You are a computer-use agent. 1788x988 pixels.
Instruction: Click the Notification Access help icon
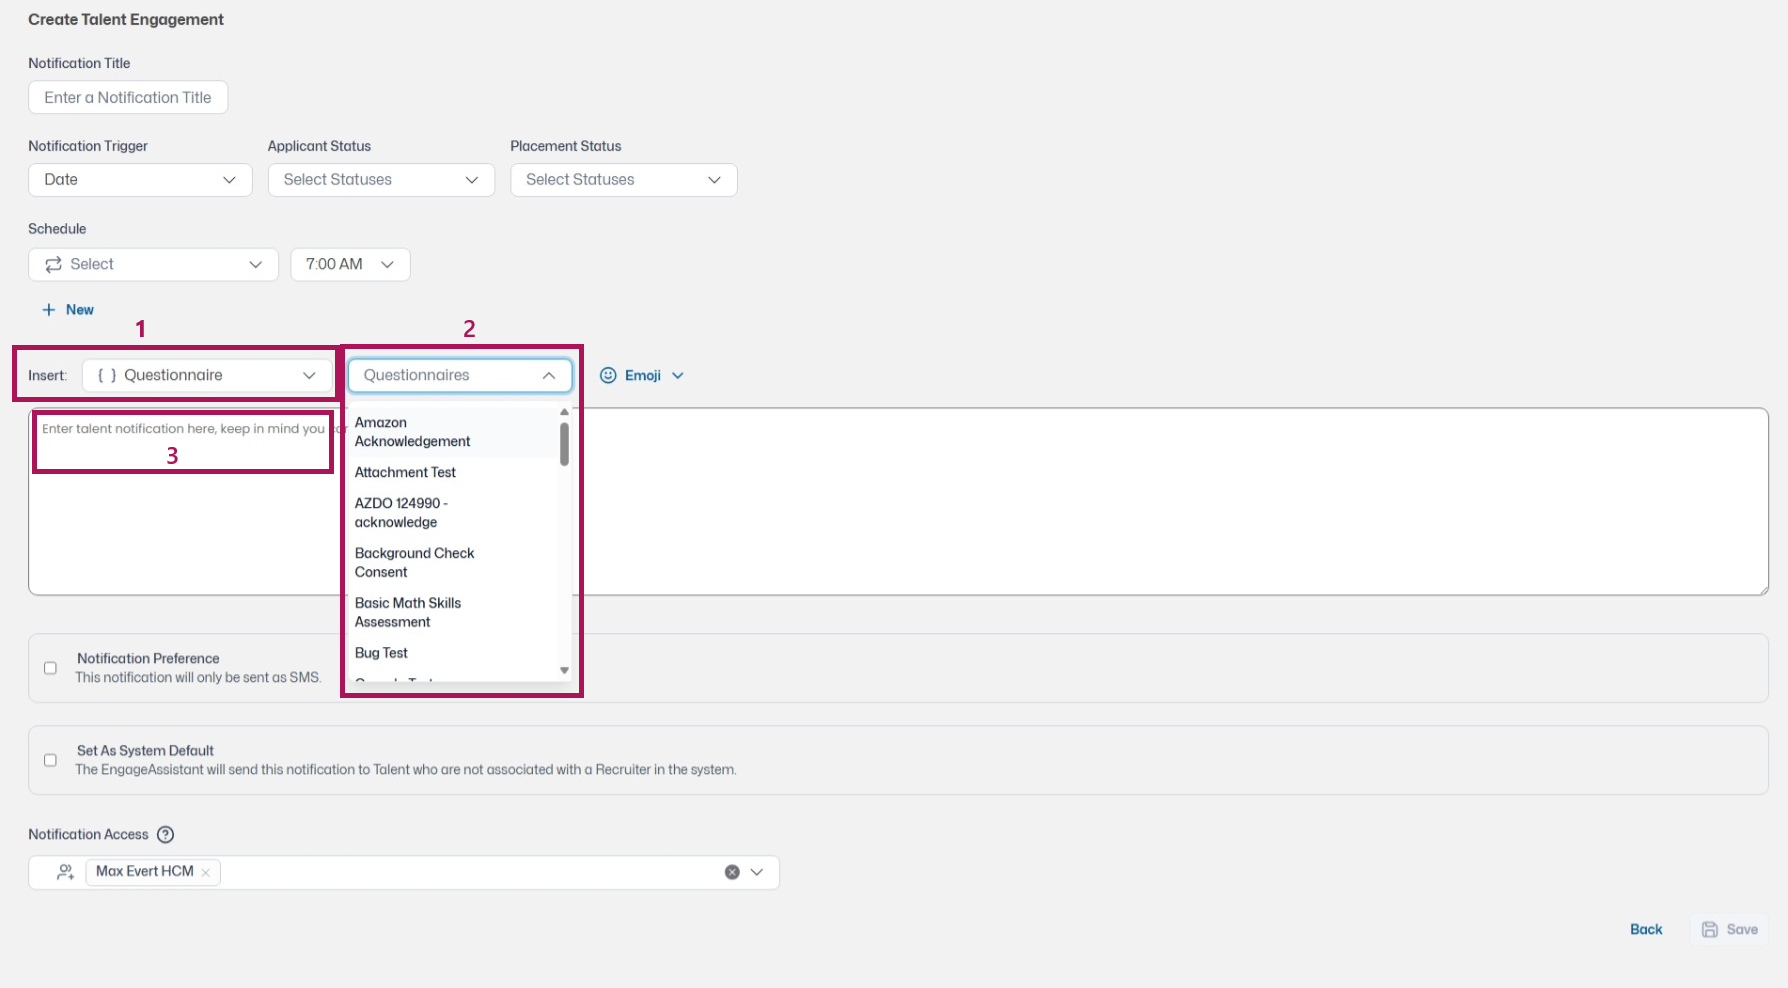click(x=166, y=834)
